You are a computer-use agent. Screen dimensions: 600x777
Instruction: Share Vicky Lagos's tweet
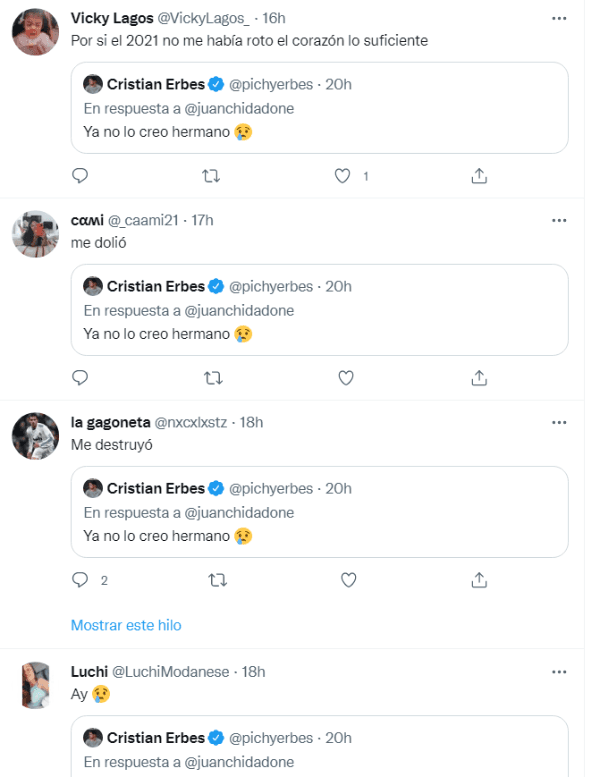479,175
